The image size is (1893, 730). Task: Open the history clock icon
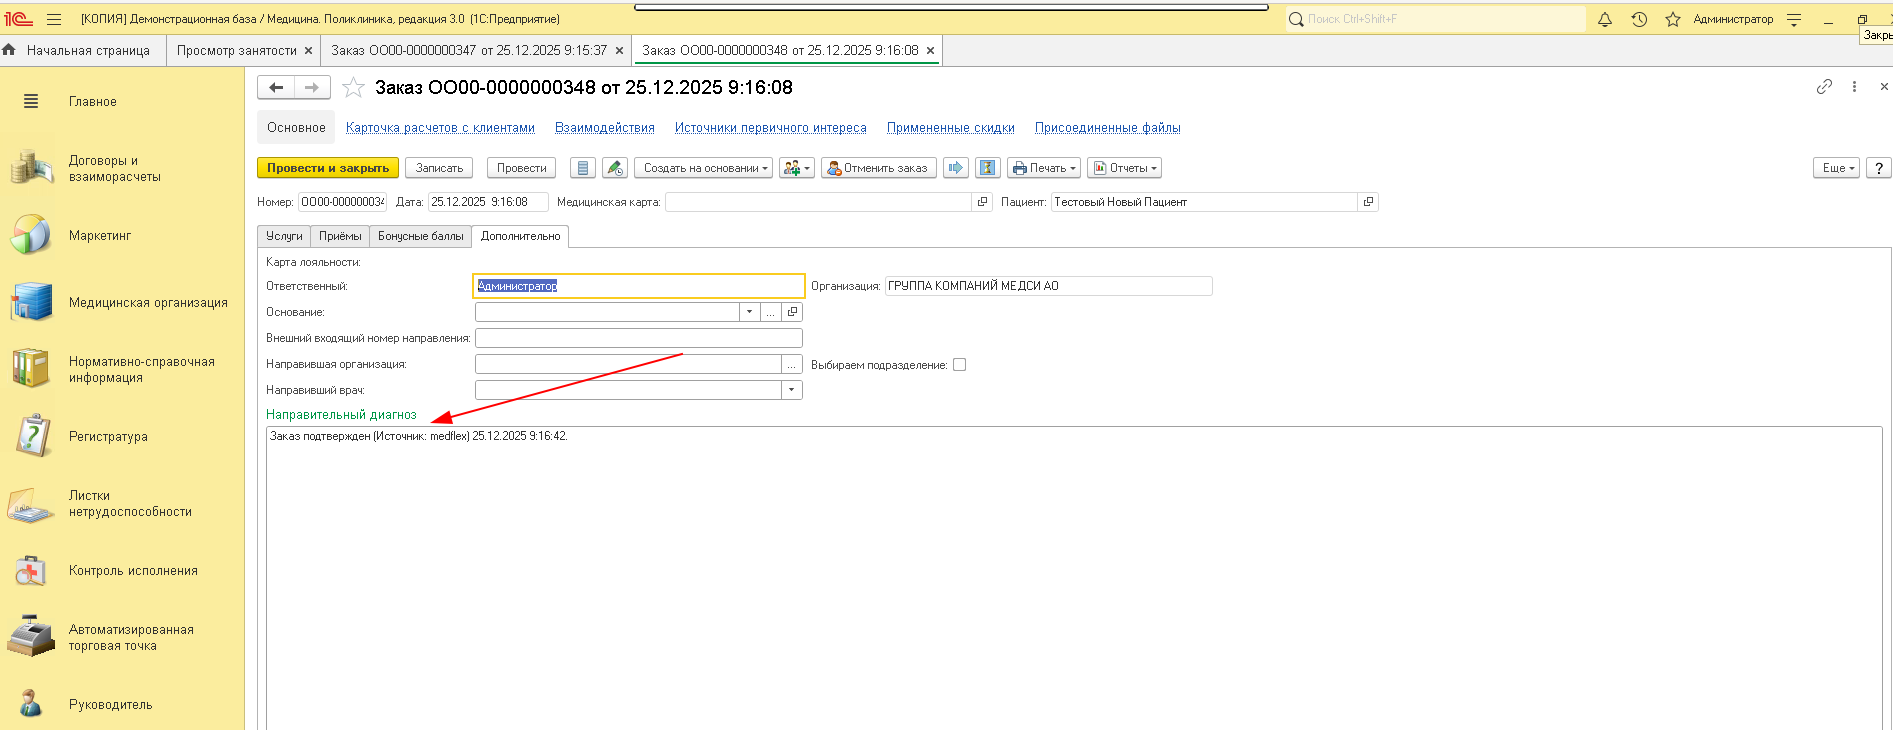pos(1639,19)
